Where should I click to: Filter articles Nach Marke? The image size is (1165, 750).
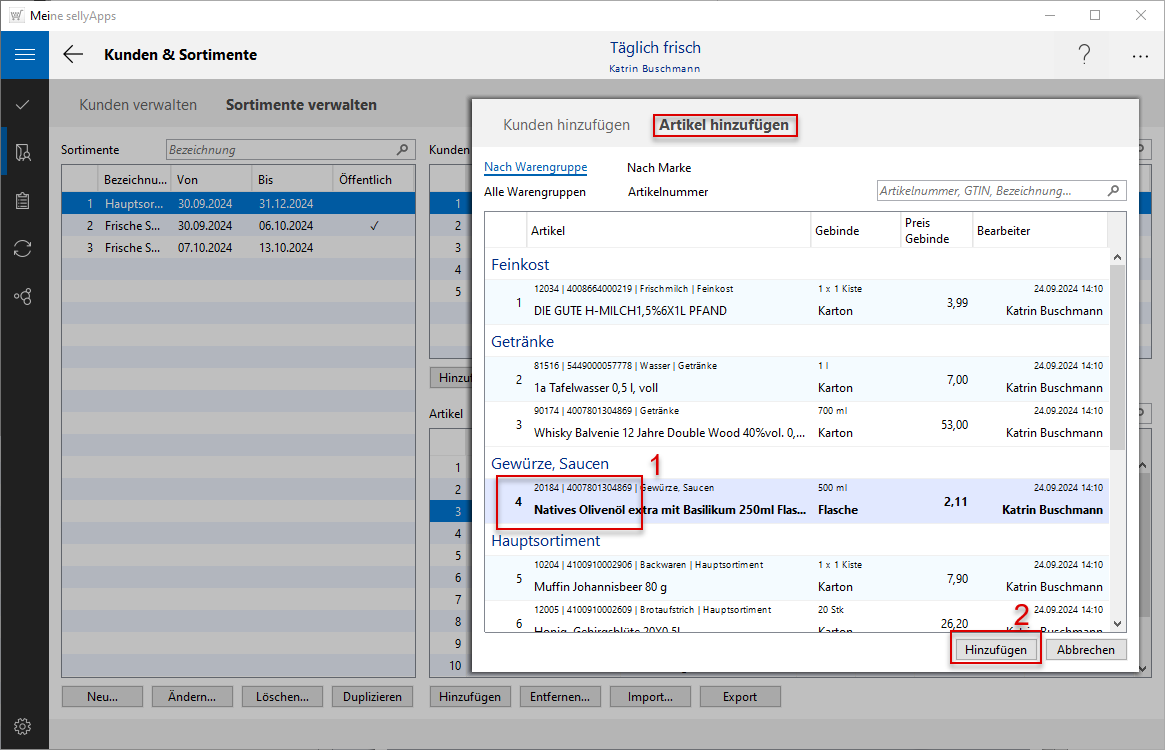coord(658,168)
